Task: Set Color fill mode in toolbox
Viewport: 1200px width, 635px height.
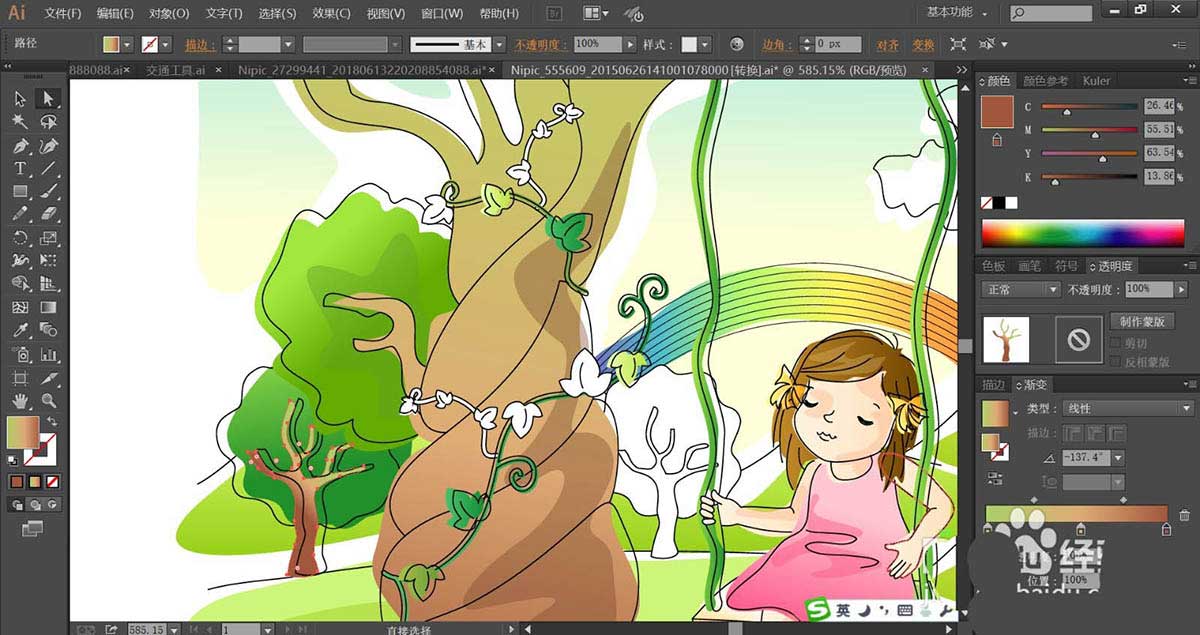Action: click(x=17, y=481)
